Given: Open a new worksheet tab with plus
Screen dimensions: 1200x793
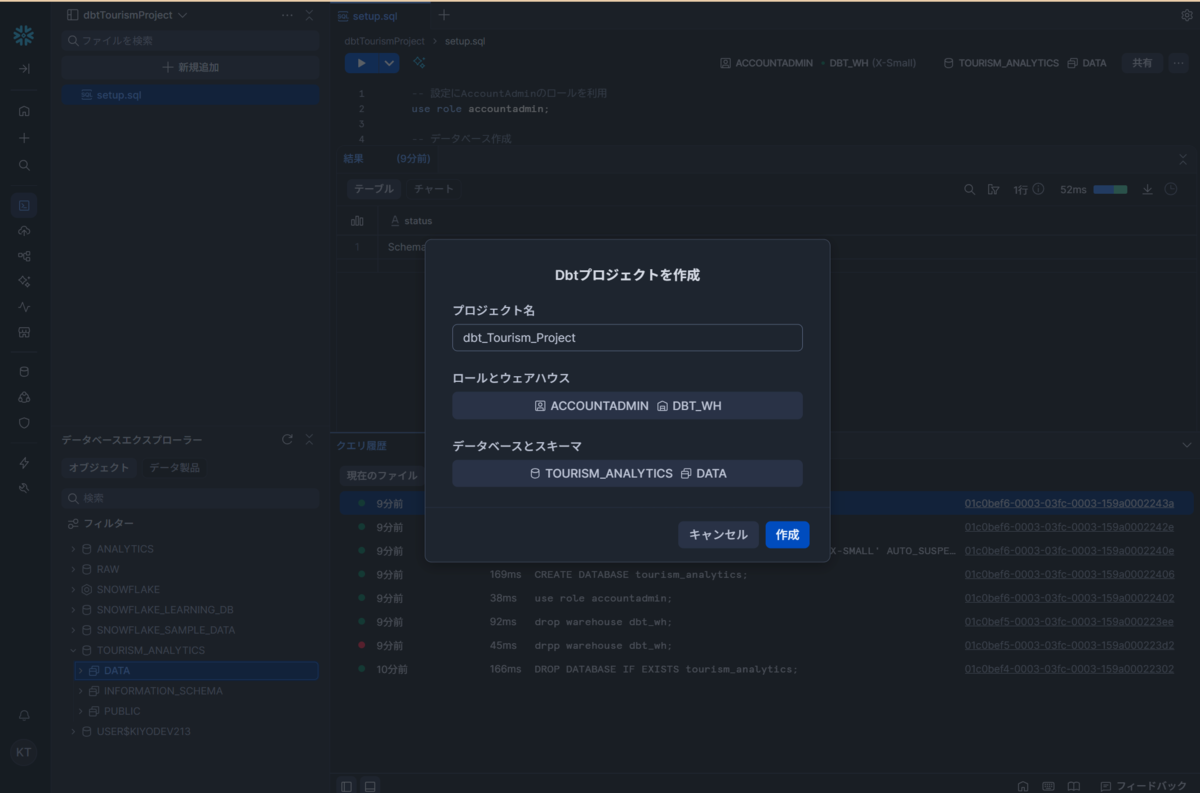Looking at the screenshot, I should tap(444, 15).
